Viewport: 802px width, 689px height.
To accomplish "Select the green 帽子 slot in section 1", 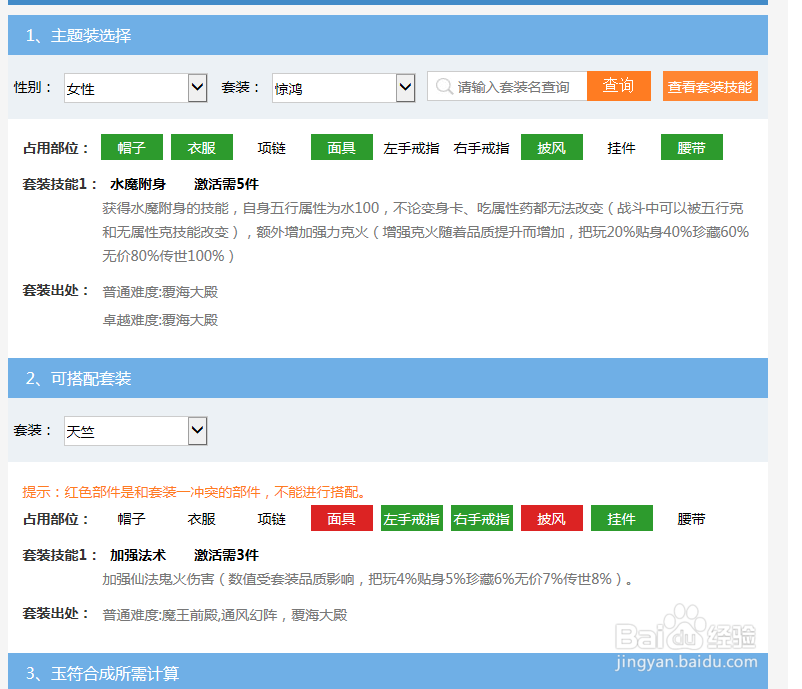I will point(132,147).
